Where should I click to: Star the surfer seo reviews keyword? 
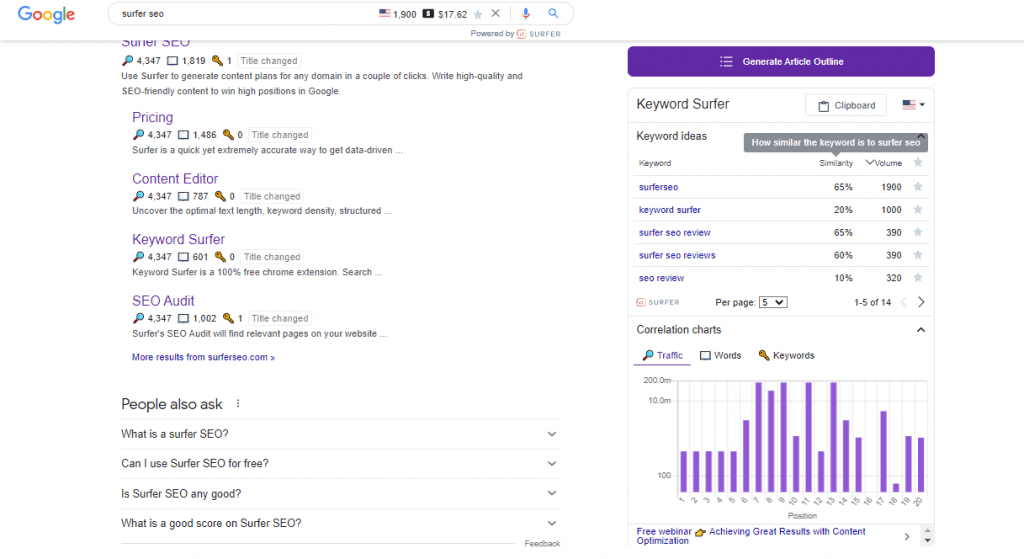point(918,255)
